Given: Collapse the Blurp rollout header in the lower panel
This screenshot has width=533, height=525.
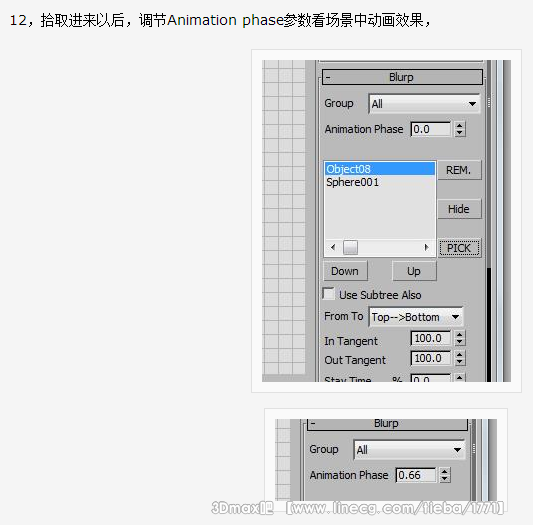Looking at the screenshot, I should click(387, 424).
